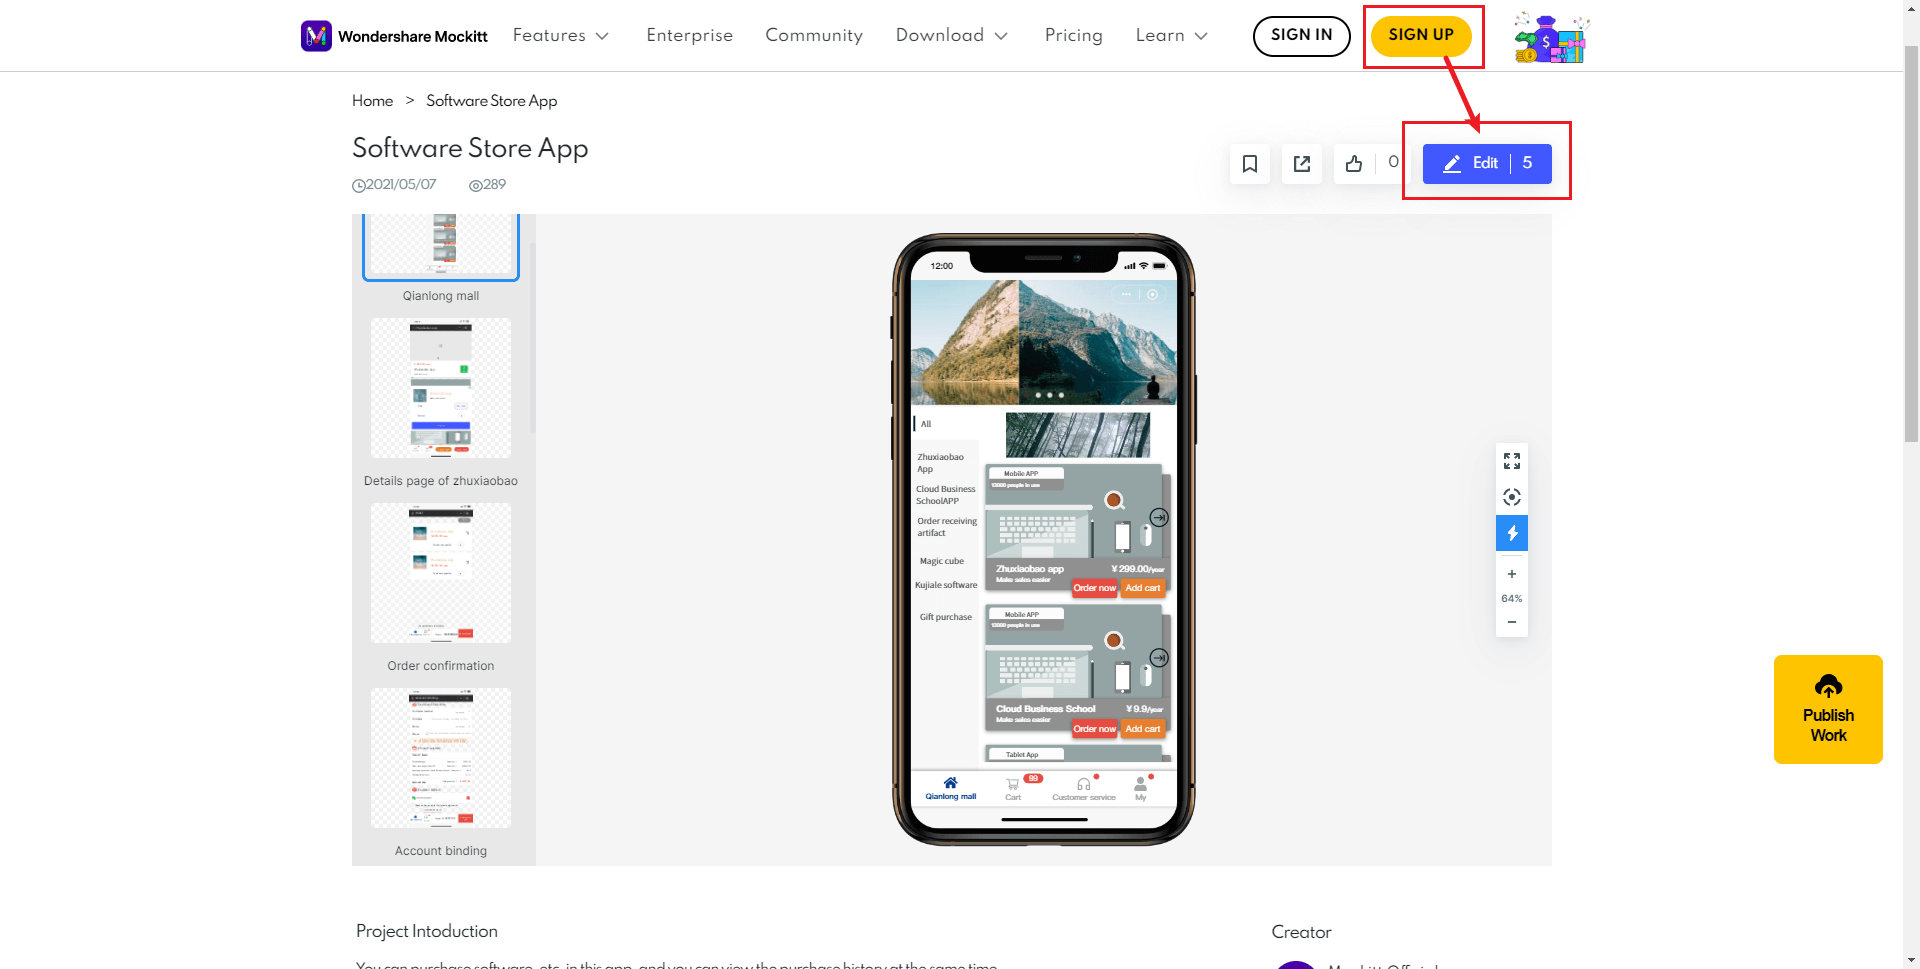Select Magic cube category in phone
1920x969 pixels.
(942, 561)
